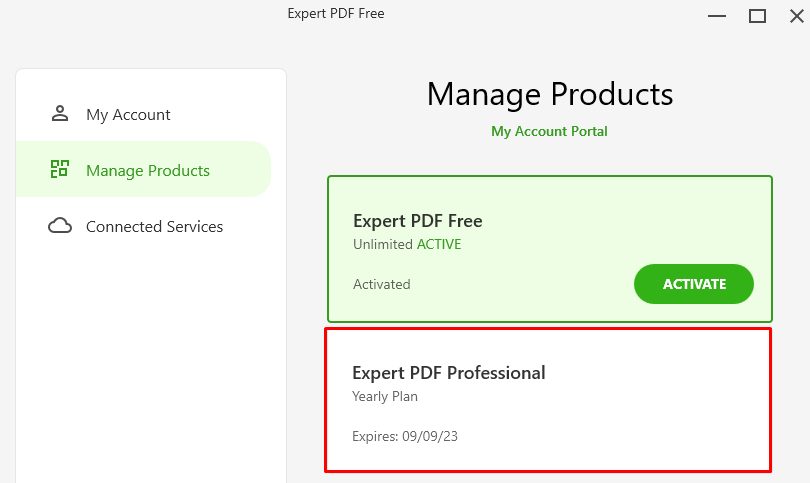The width and height of the screenshot is (810, 483).
Task: Maximize the Expert PDF Free window
Action: 757,16
